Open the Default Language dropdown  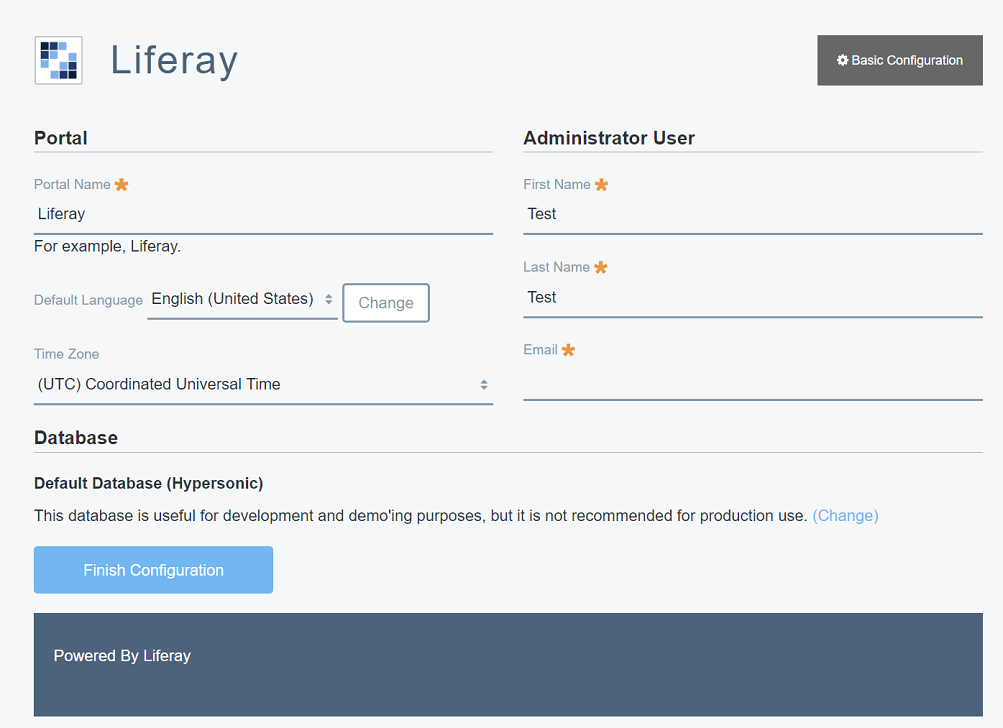[x=242, y=299]
